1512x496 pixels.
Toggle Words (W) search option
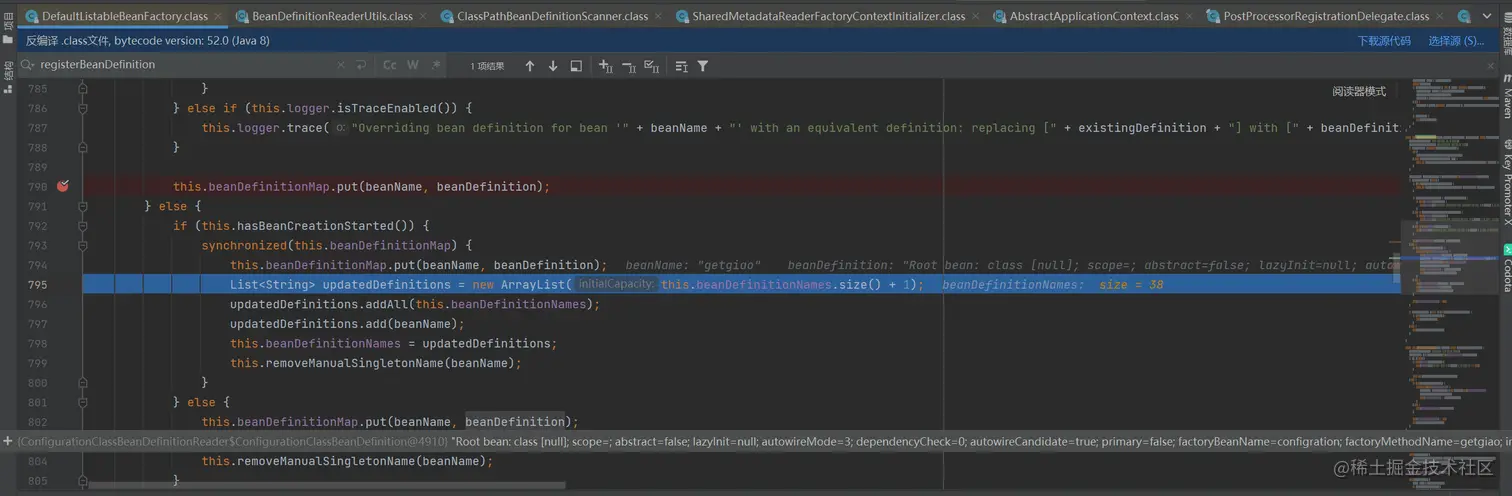[x=412, y=65]
